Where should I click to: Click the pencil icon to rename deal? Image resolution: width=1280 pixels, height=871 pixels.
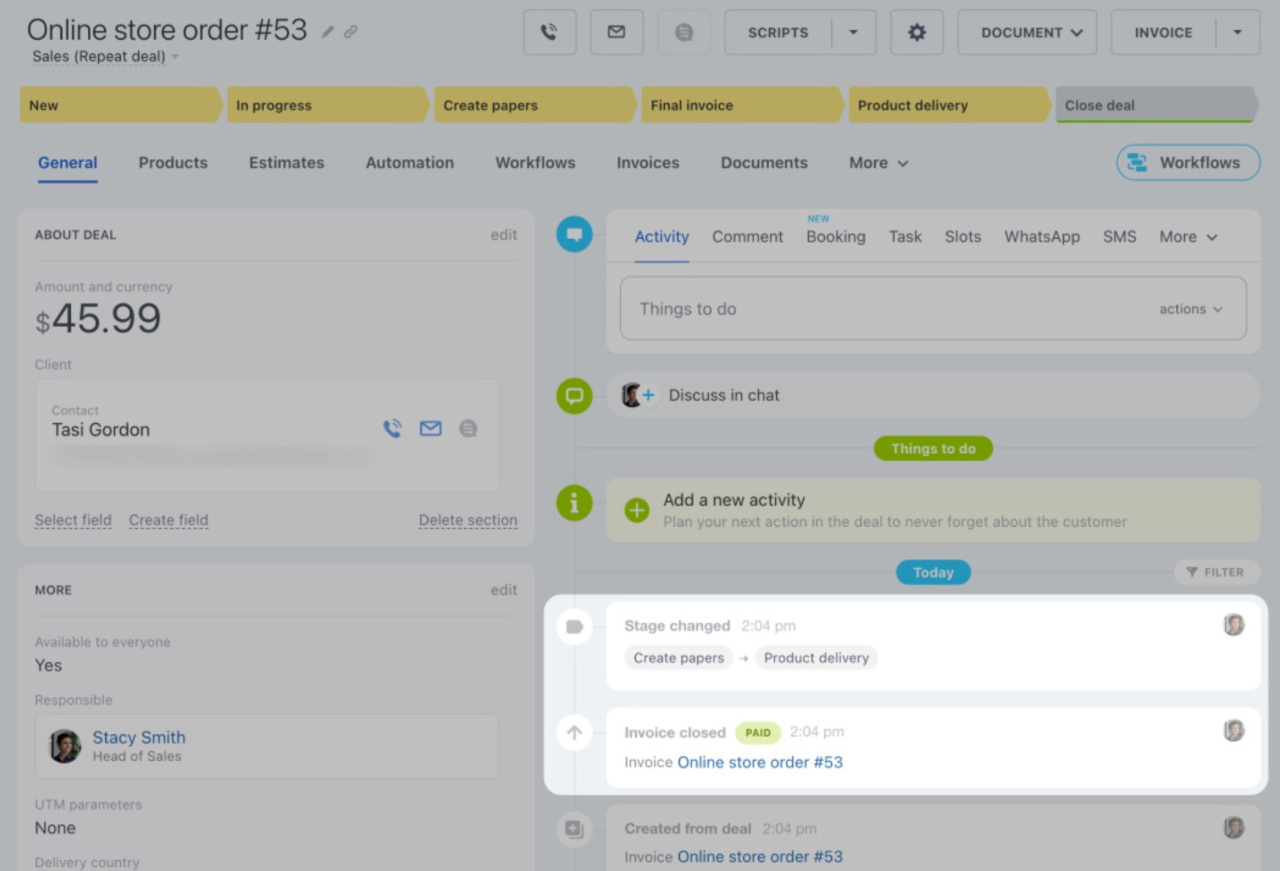[328, 32]
